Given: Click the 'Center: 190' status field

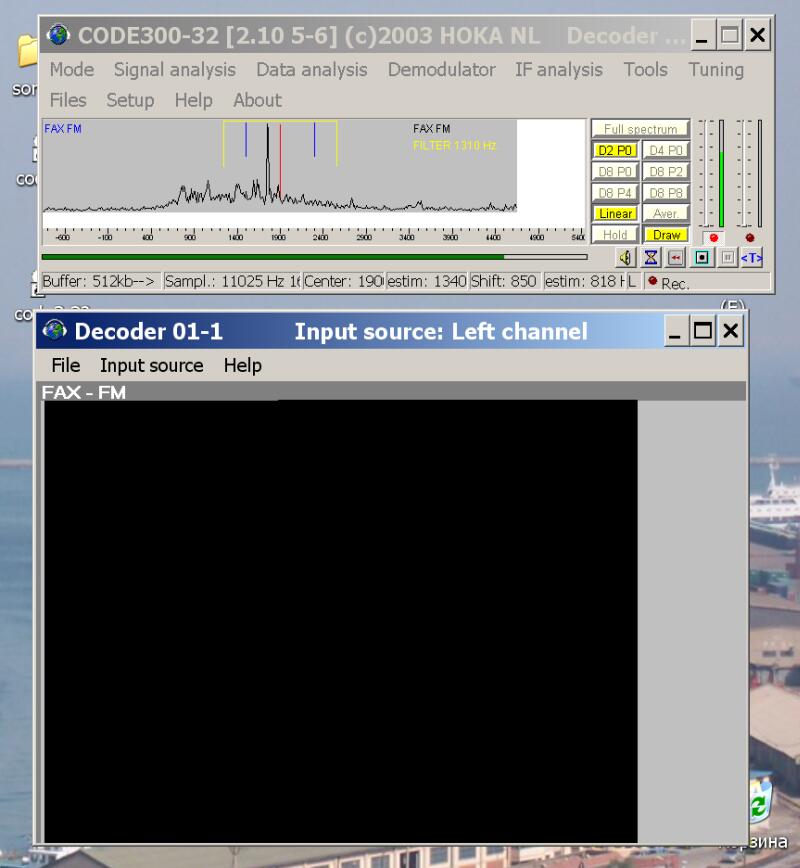Looking at the screenshot, I should (343, 281).
